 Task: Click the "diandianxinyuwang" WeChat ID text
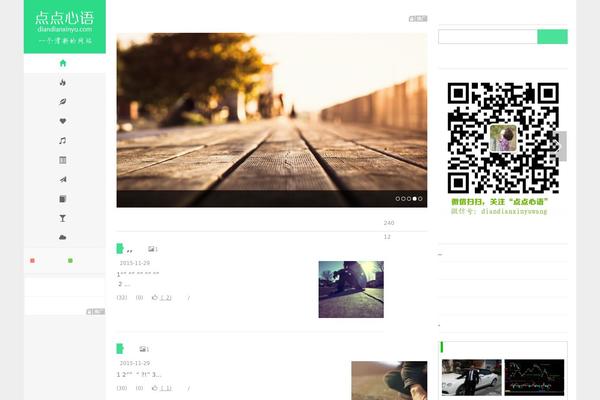[514, 211]
